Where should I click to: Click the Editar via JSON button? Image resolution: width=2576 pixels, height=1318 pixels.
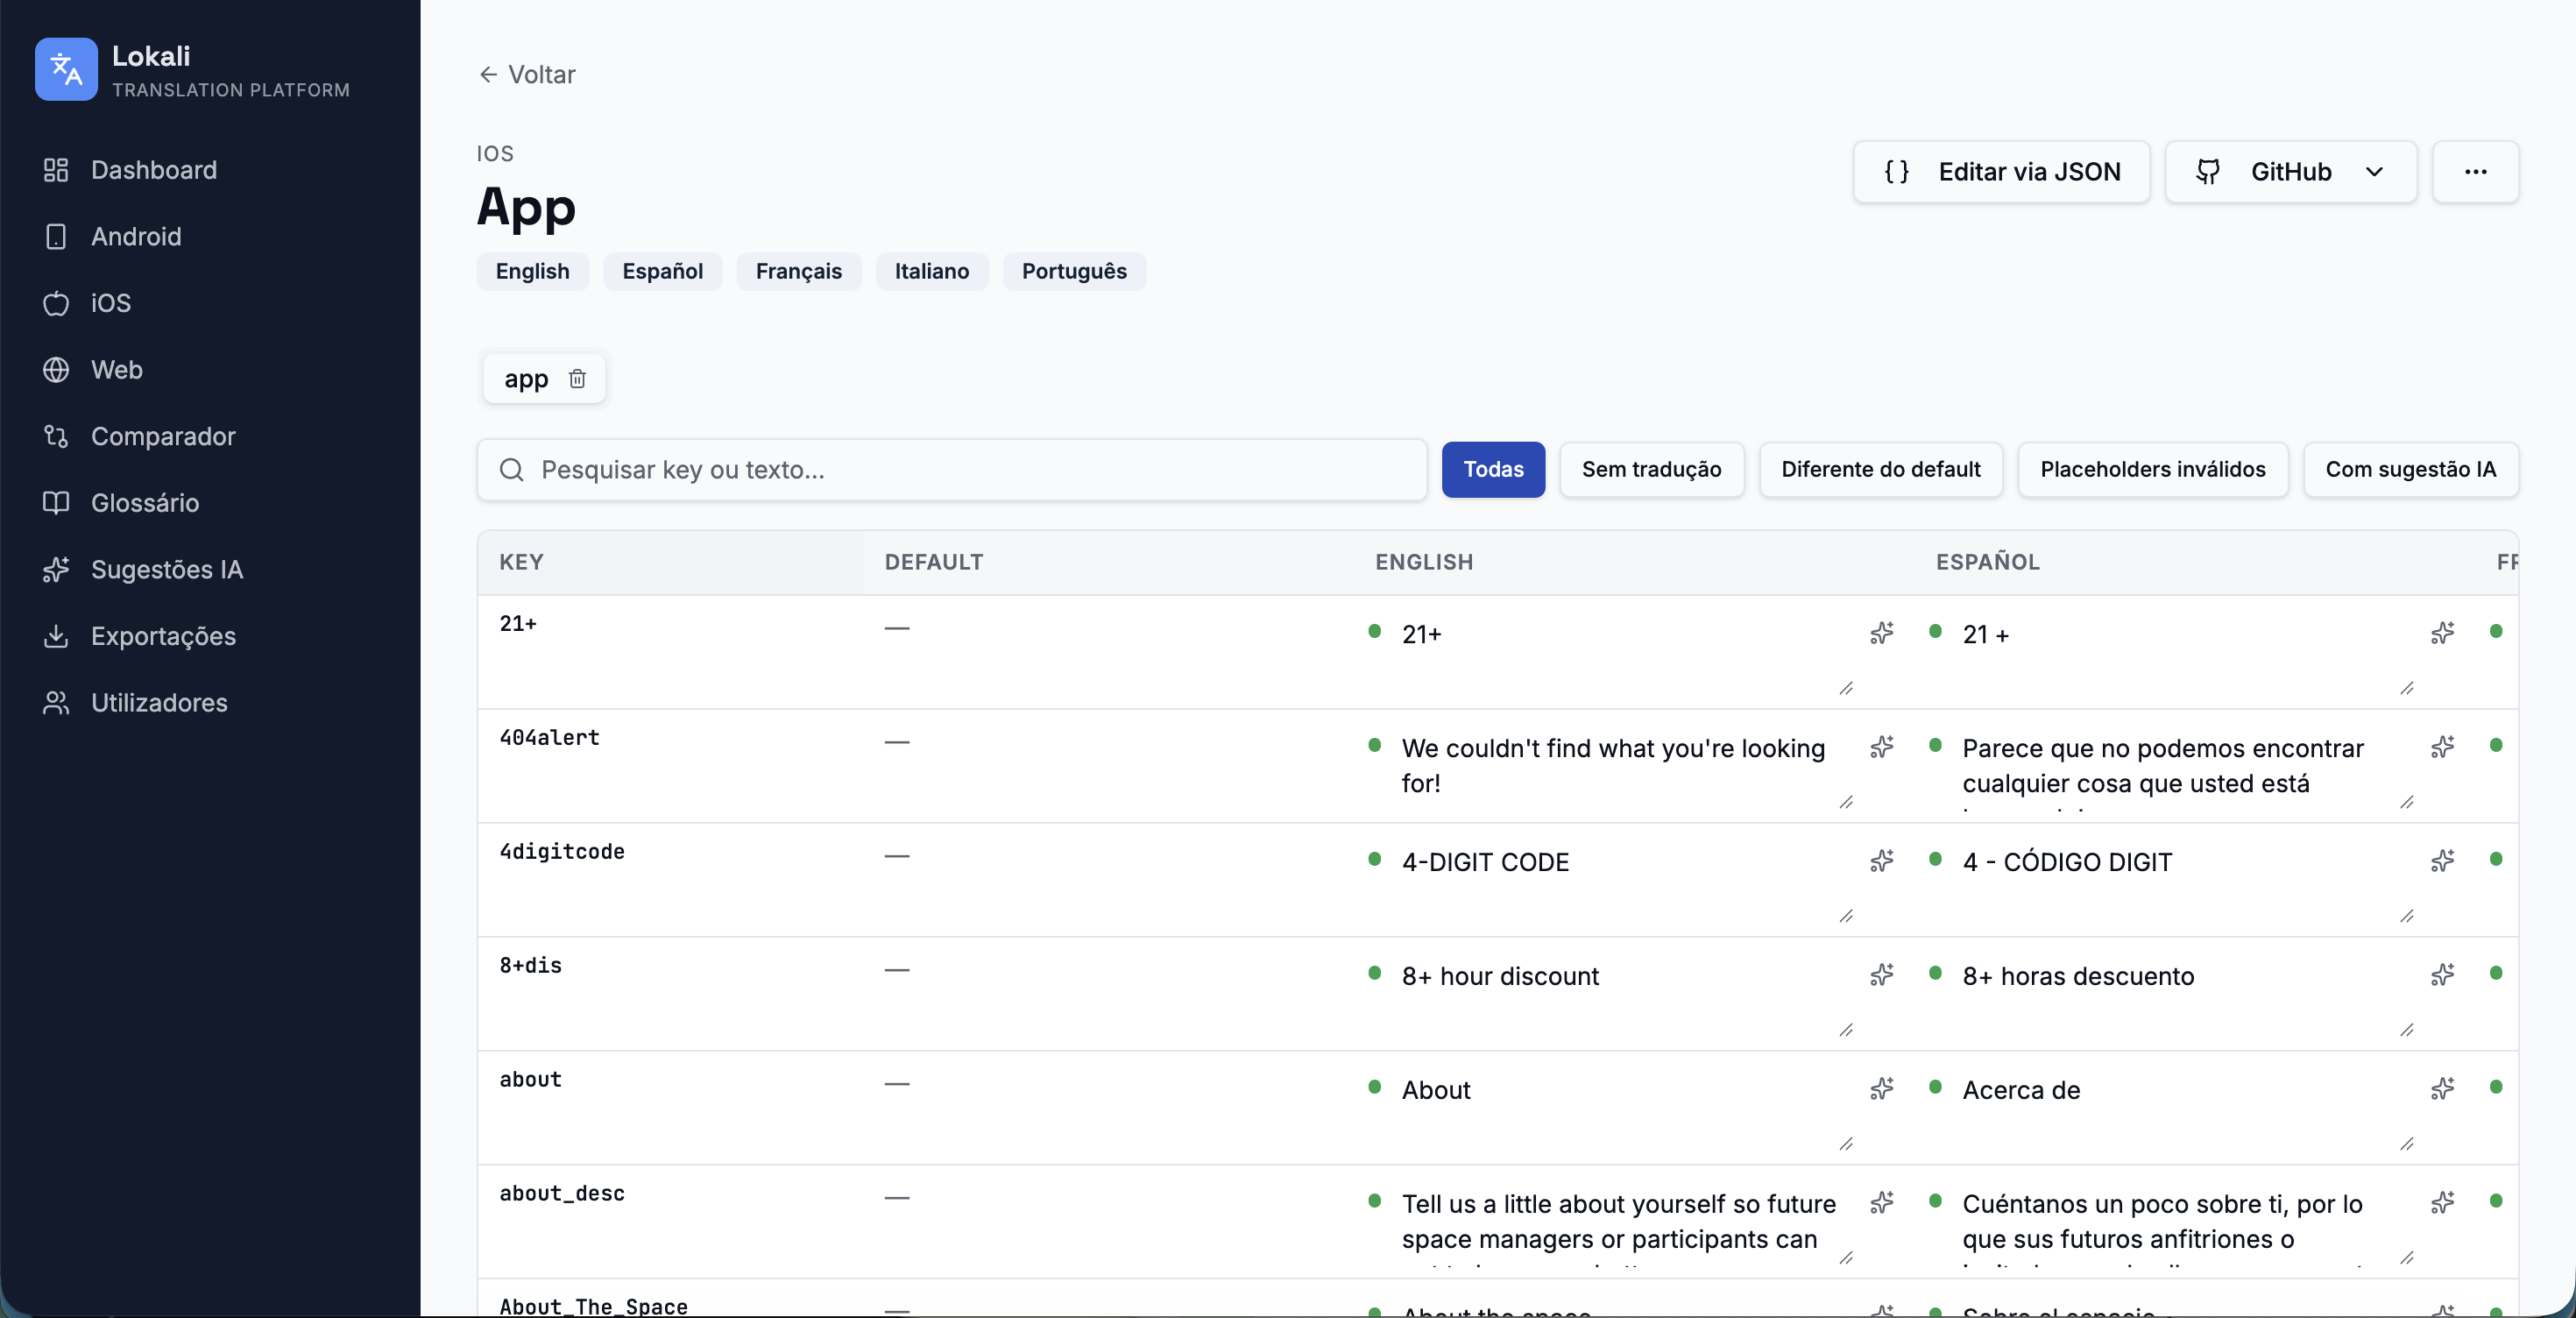(2001, 172)
